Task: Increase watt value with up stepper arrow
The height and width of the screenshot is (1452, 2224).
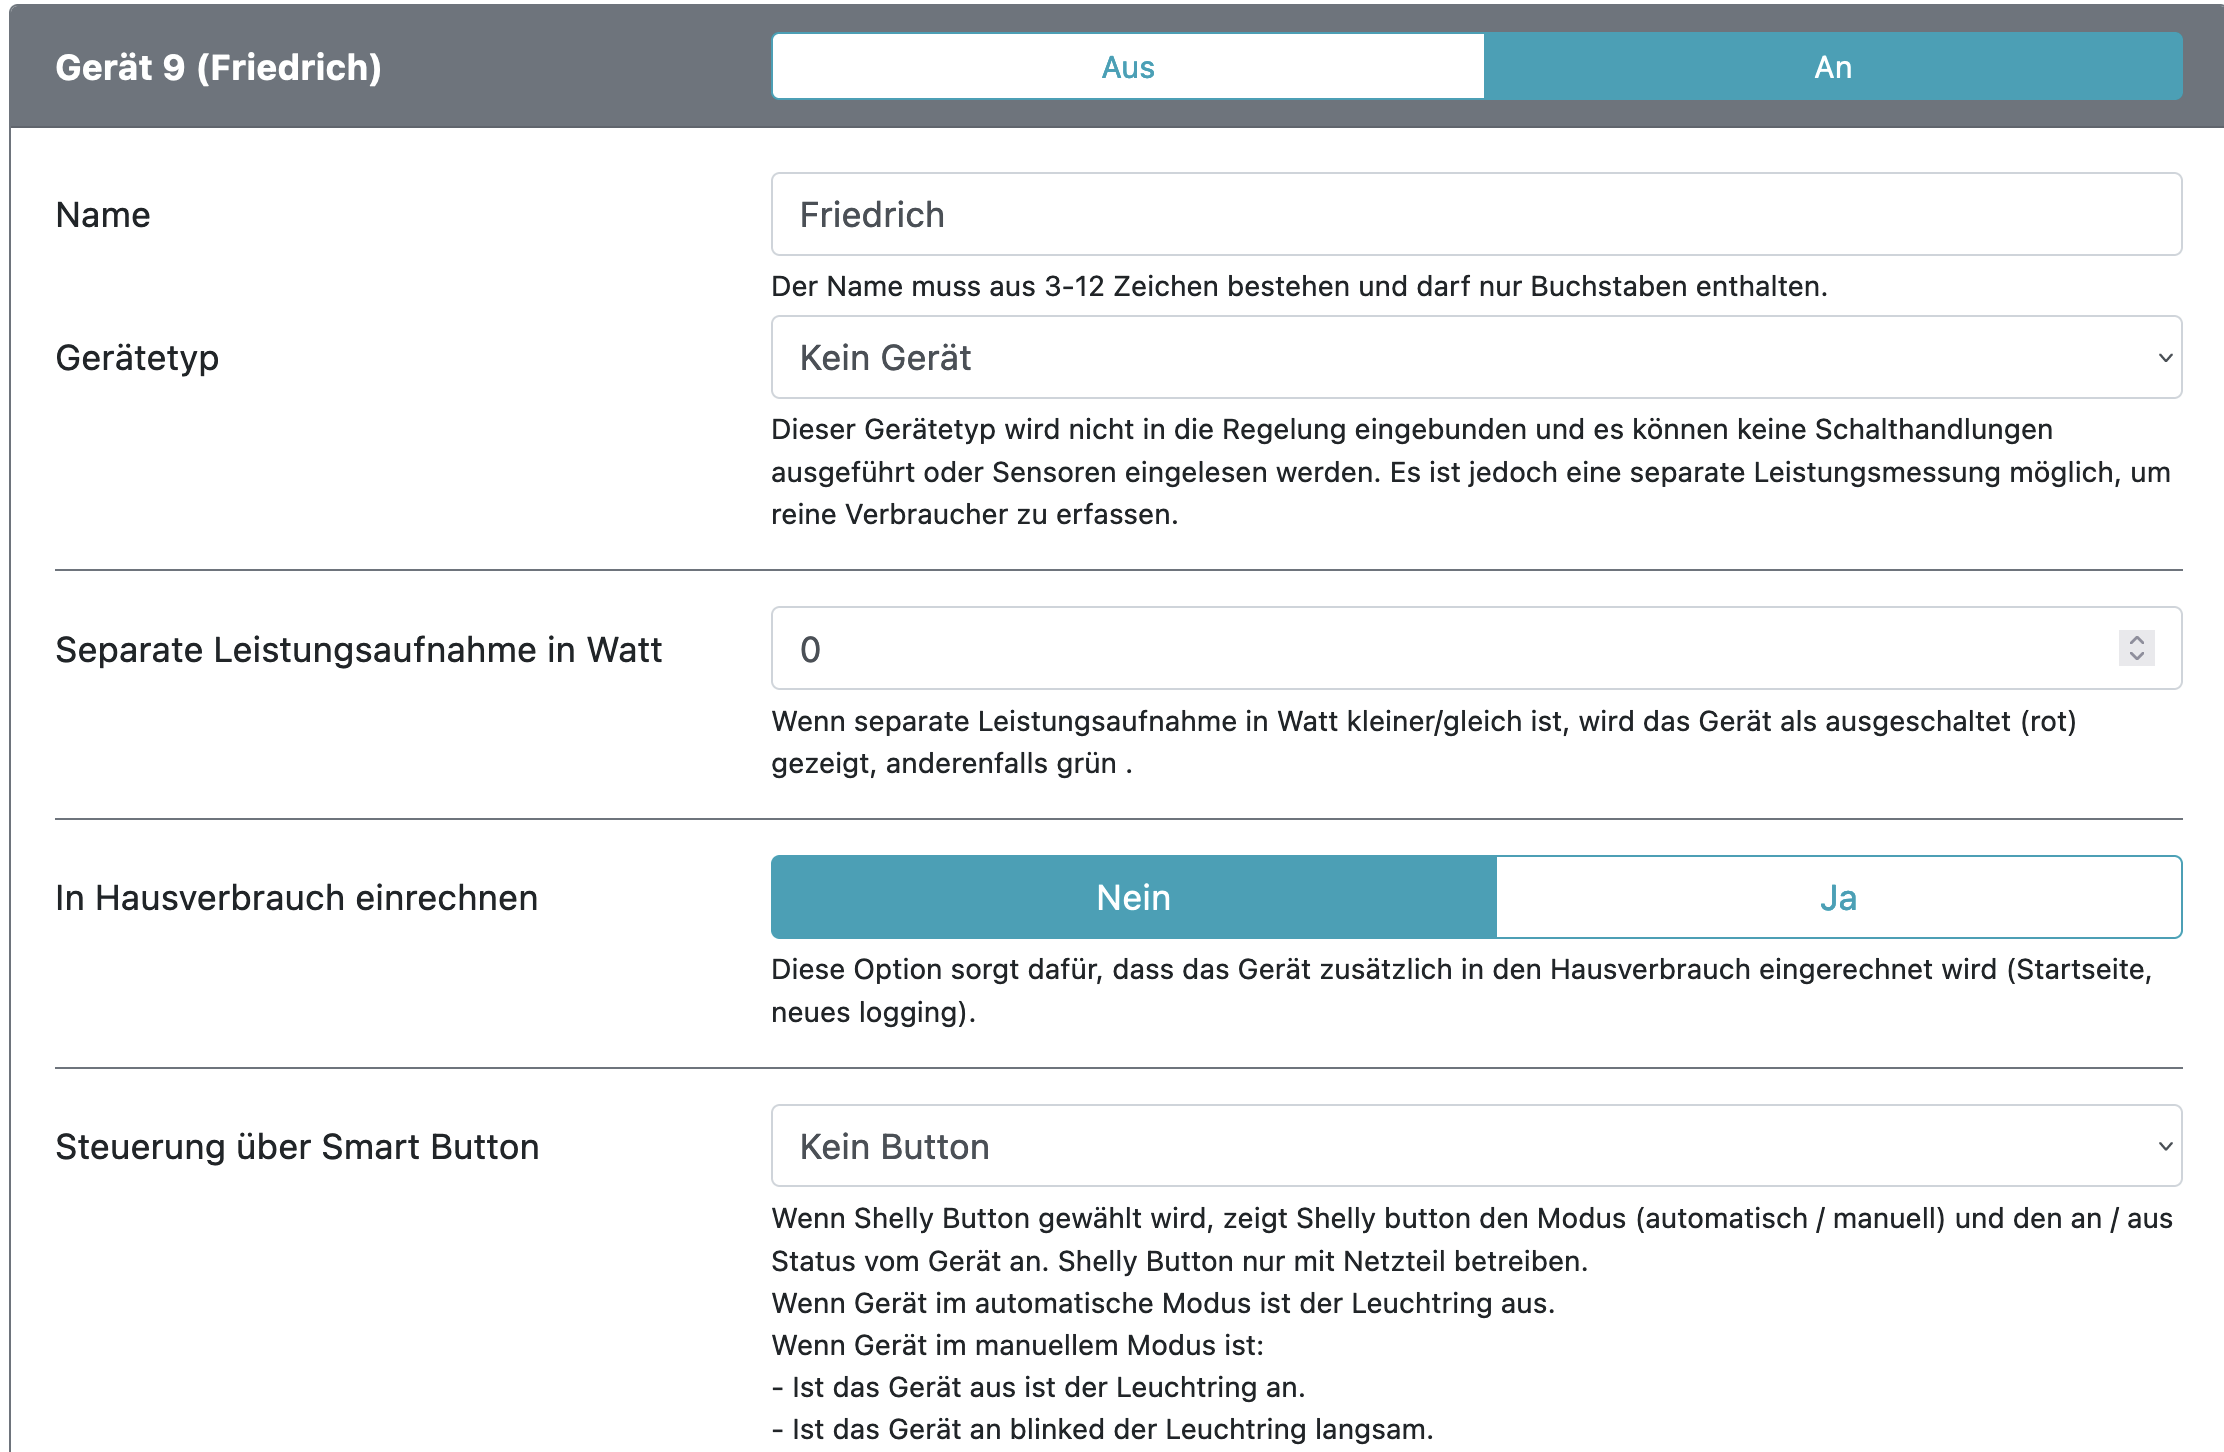Action: point(2137,640)
